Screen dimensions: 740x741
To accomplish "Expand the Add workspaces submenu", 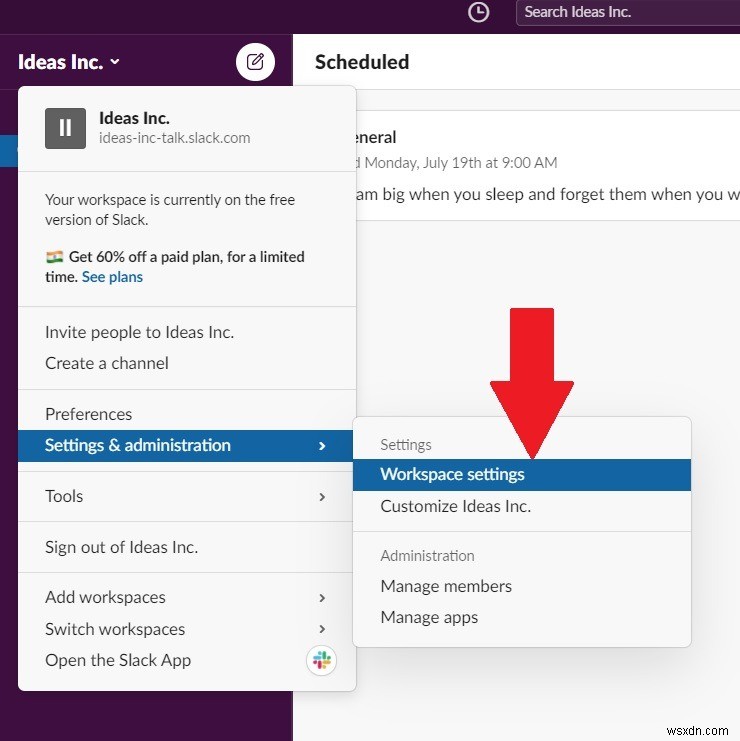I will [x=185, y=597].
